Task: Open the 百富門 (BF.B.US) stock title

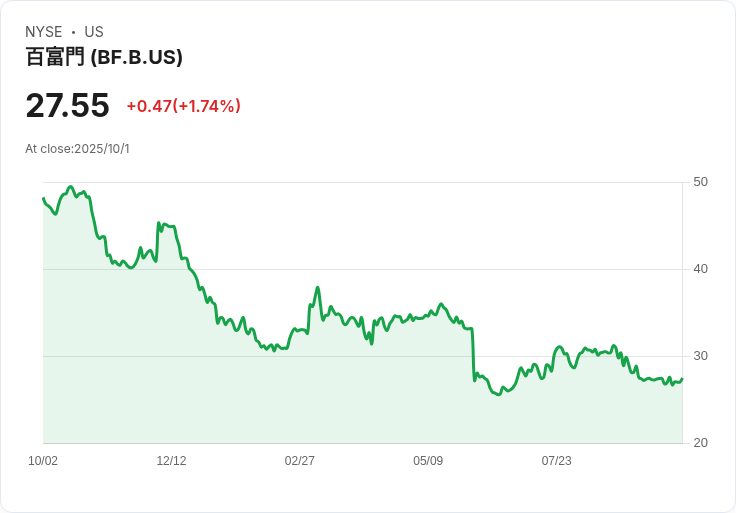Action: [x=104, y=58]
